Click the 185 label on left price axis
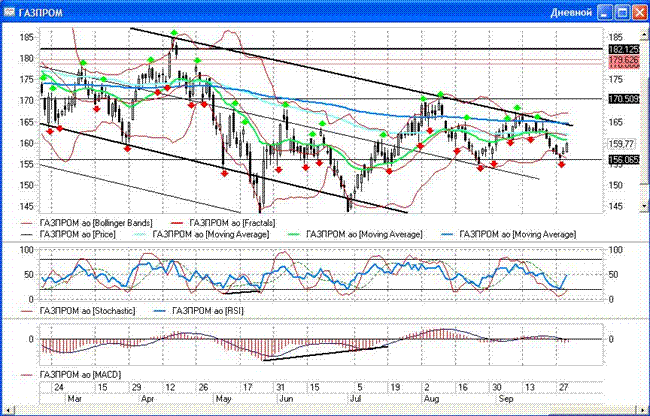This screenshot has width=650, height=416. pyautogui.click(x=26, y=37)
